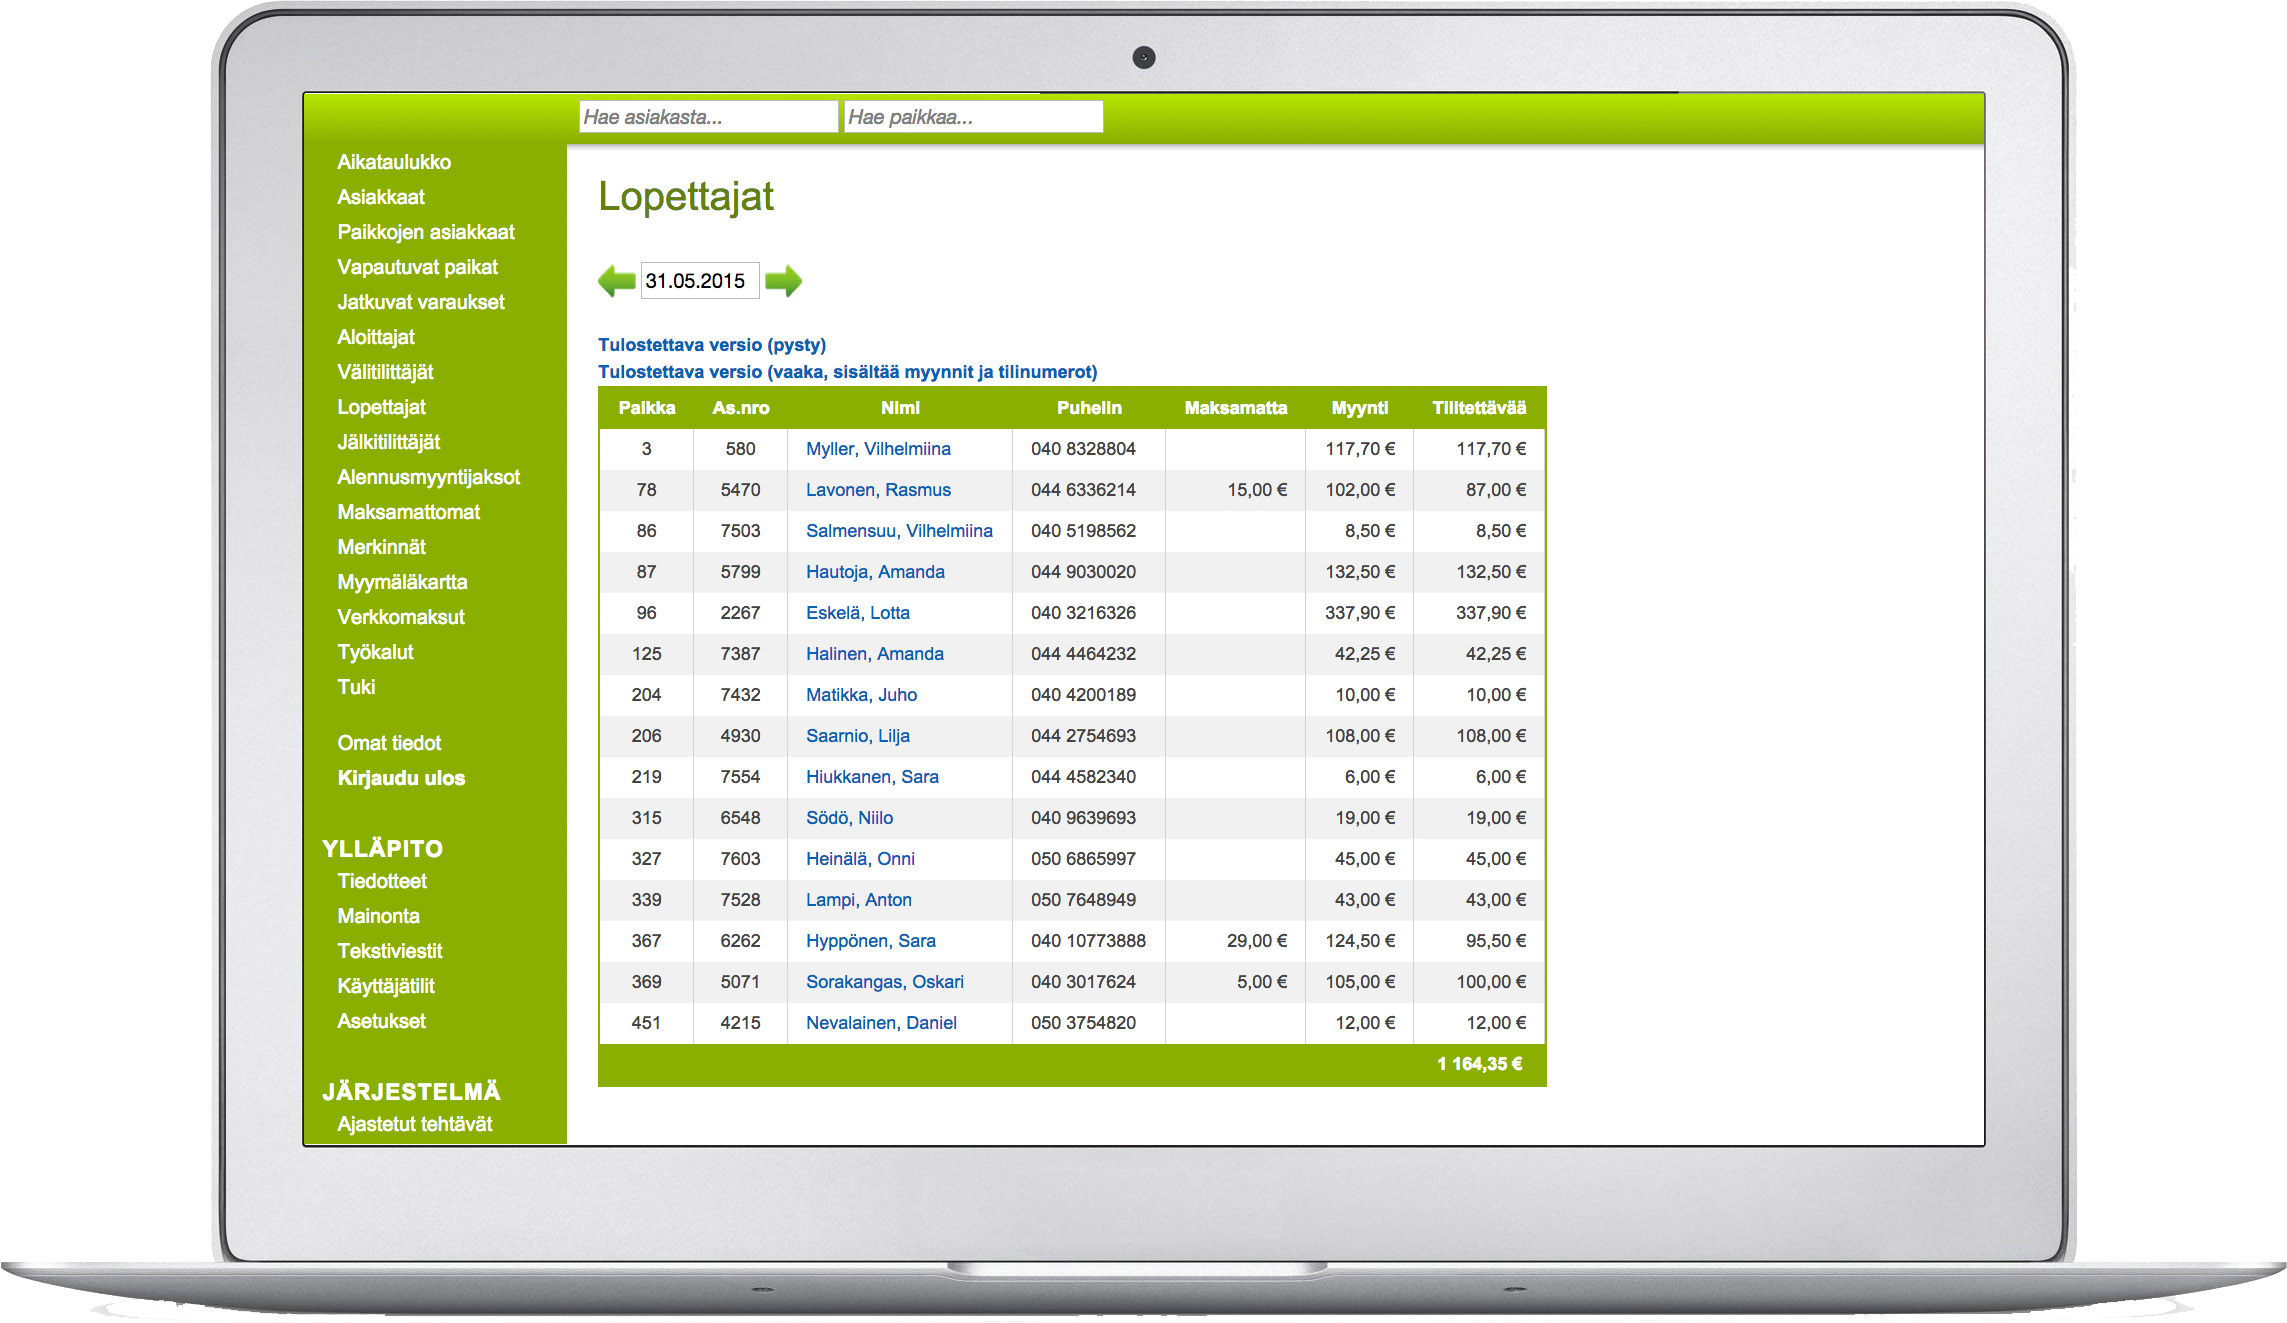Go to previous date with left green arrow
The height and width of the screenshot is (1323, 2287).
tap(617, 281)
